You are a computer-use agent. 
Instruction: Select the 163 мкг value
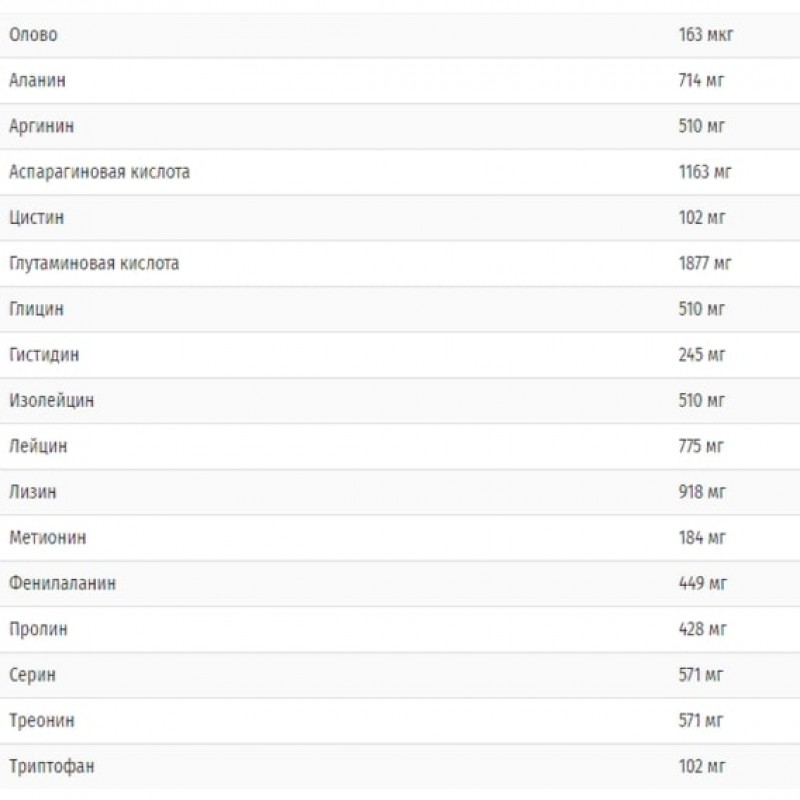[706, 35]
